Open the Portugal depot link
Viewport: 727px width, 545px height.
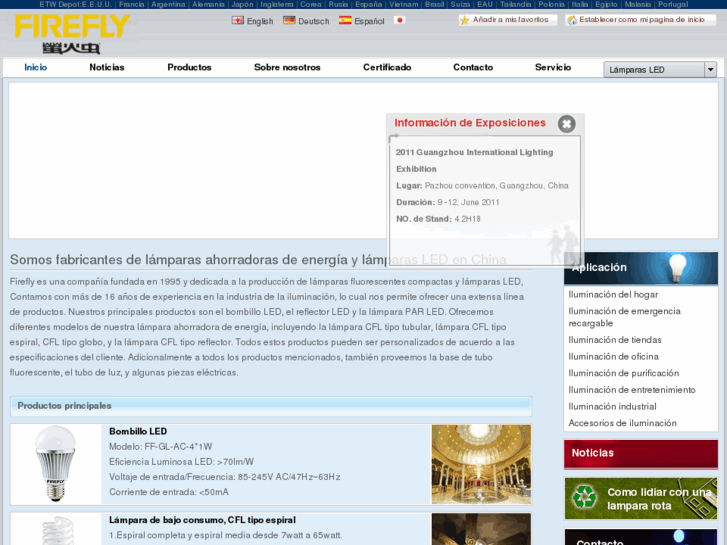click(x=673, y=4)
